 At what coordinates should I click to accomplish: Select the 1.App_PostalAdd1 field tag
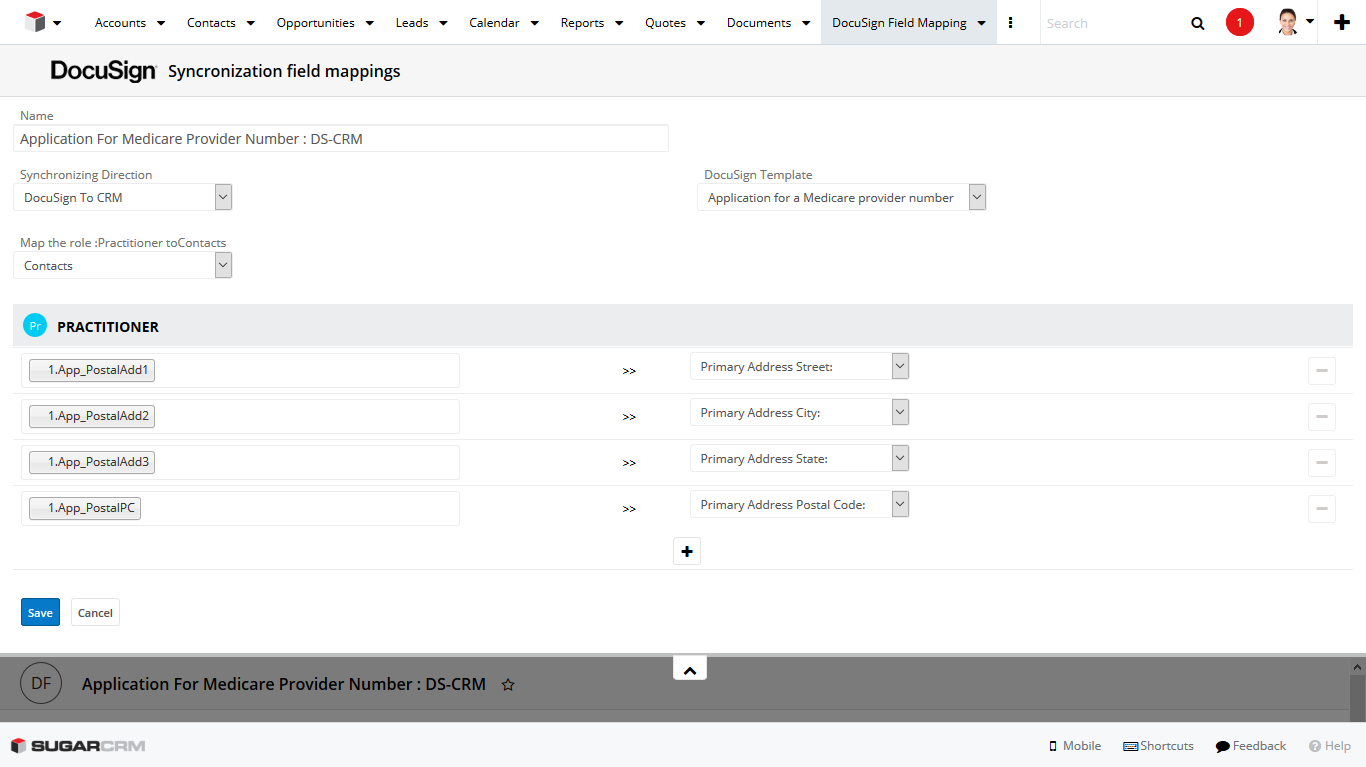click(x=92, y=370)
